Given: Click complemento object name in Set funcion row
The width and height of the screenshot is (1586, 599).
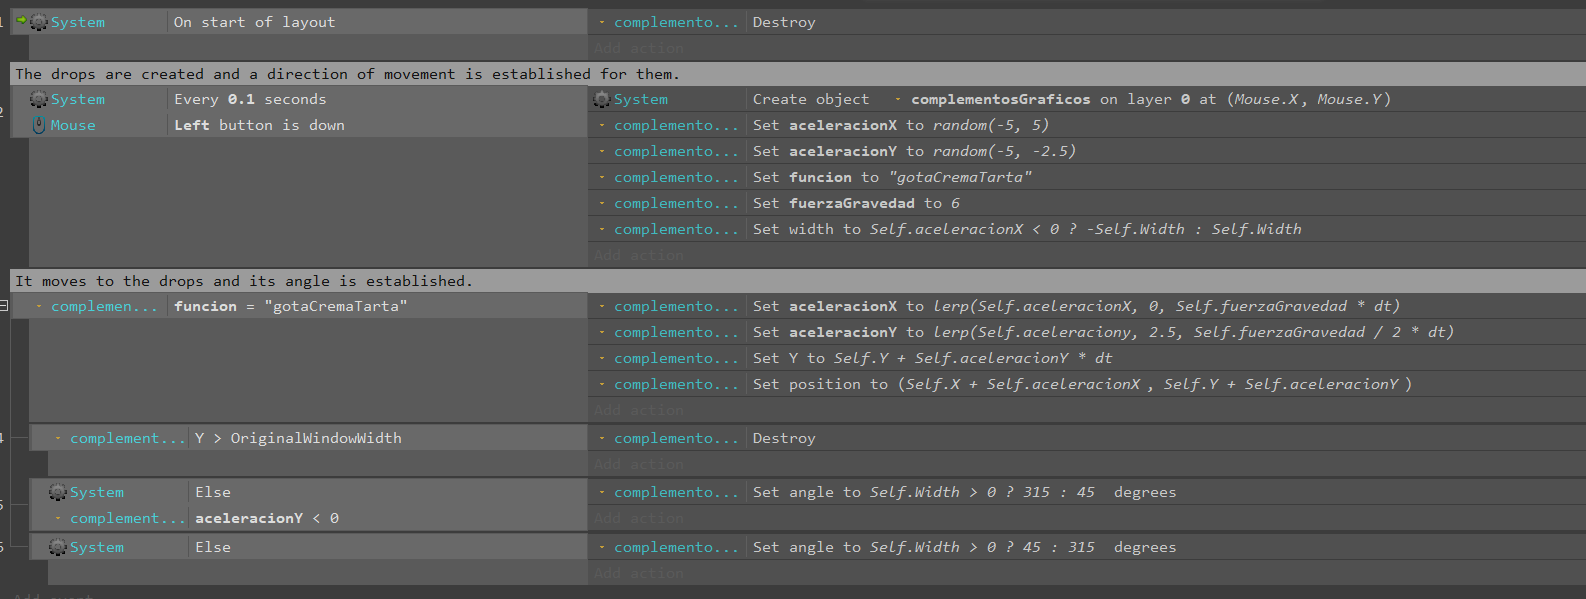Looking at the screenshot, I should (x=676, y=177).
